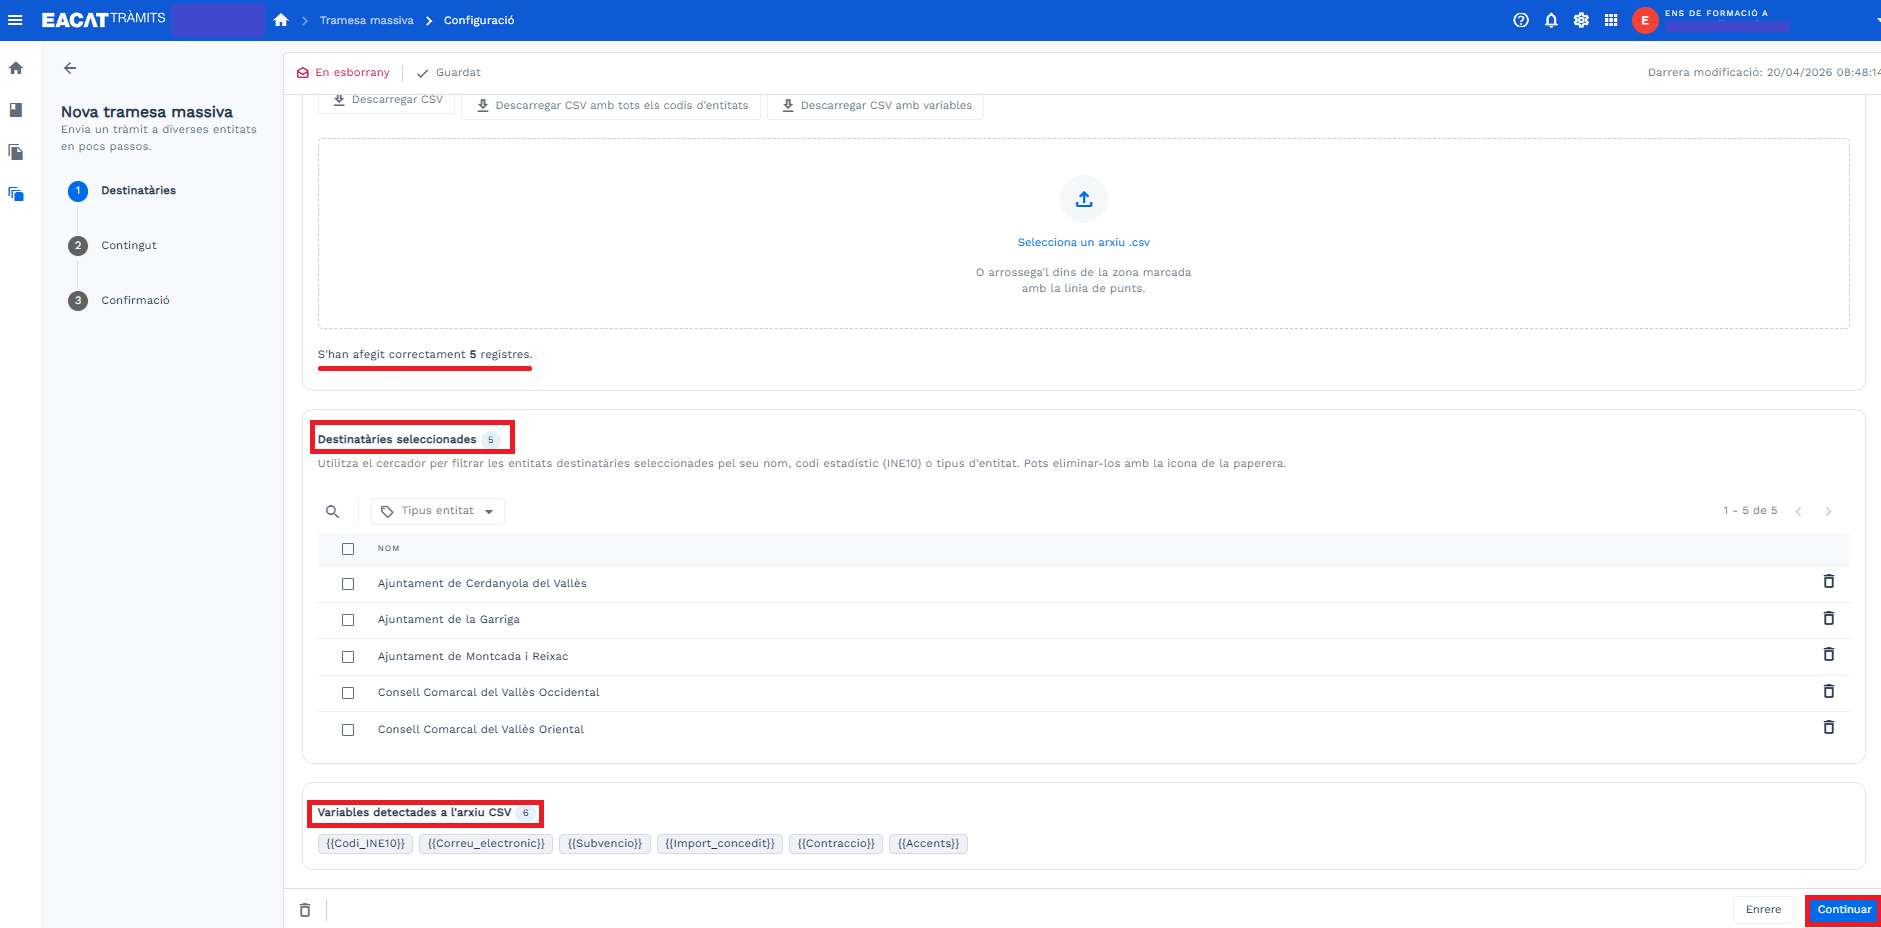Open the apps grid icon
The height and width of the screenshot is (928, 1881).
1611,20
